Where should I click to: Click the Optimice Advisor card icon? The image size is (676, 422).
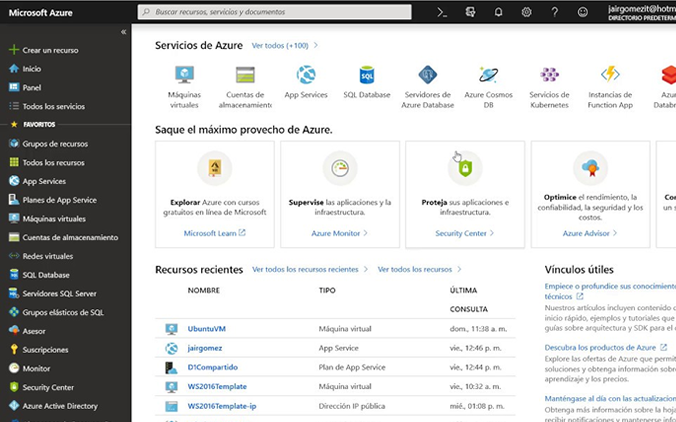[x=590, y=168]
